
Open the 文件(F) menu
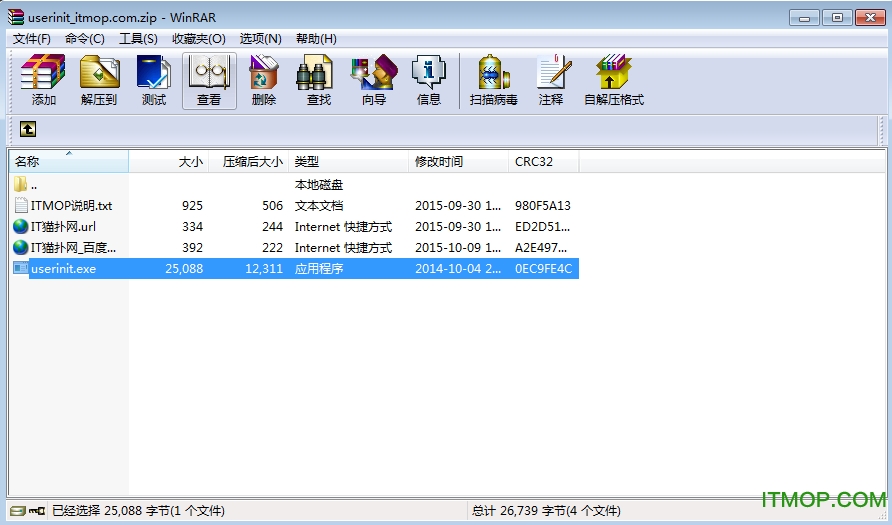tap(32, 39)
